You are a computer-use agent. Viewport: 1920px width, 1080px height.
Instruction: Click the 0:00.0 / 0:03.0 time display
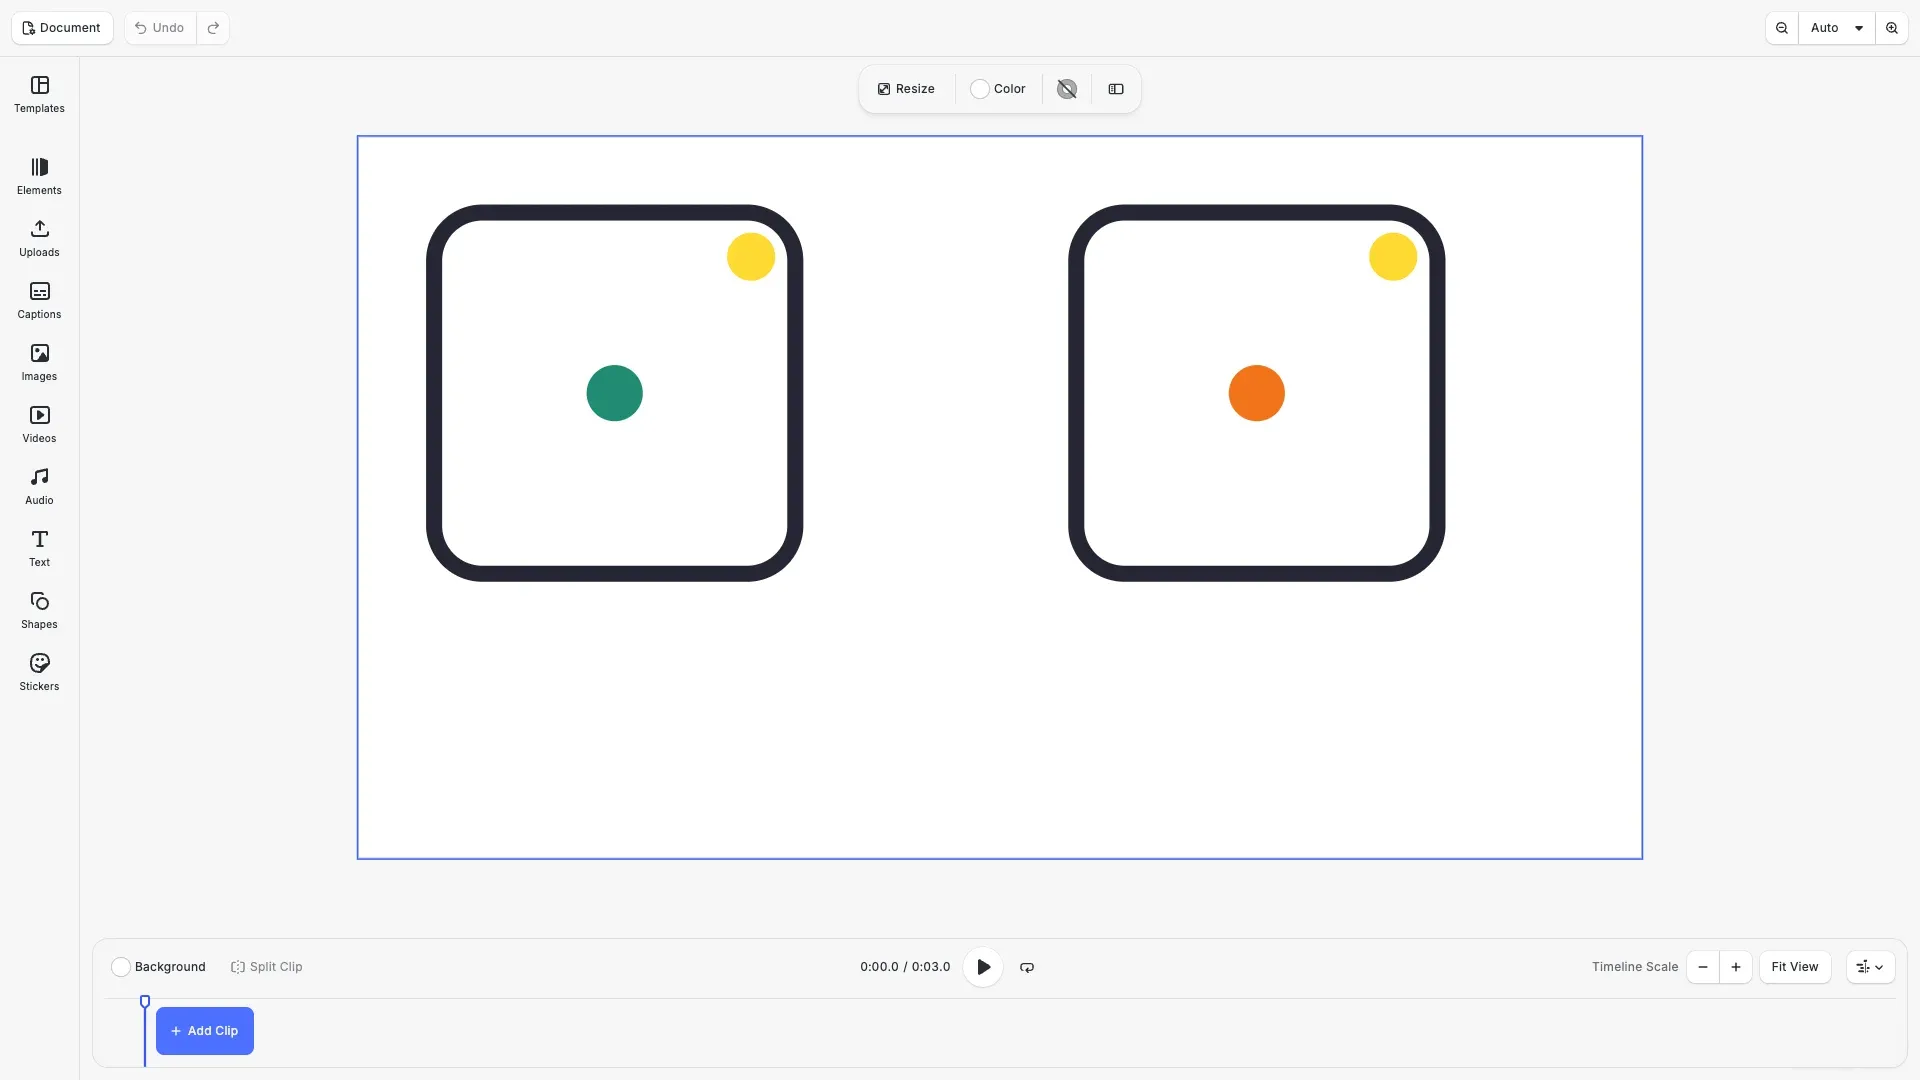[x=905, y=967]
